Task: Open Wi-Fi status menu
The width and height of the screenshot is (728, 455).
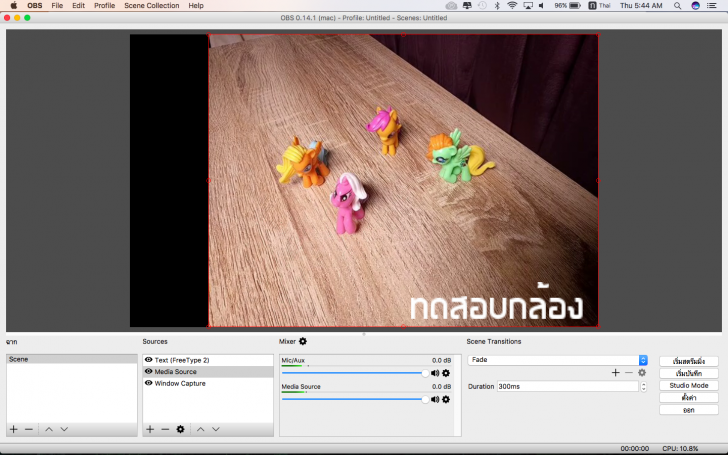Action: [512, 6]
